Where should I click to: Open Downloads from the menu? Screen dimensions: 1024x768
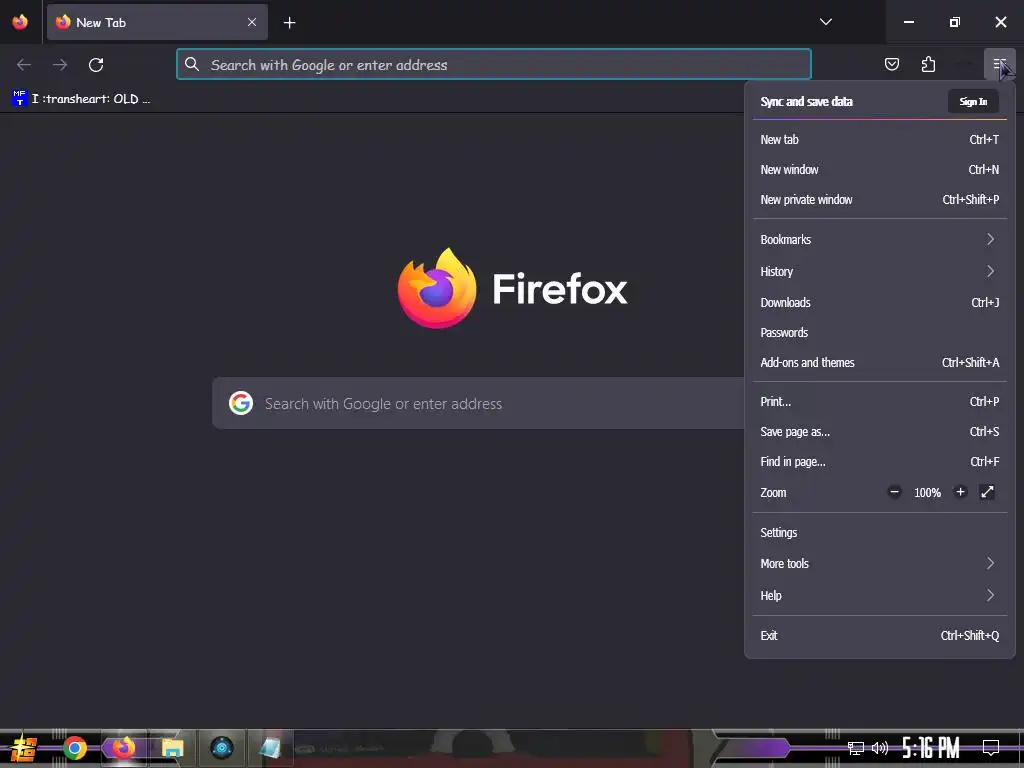[880, 302]
